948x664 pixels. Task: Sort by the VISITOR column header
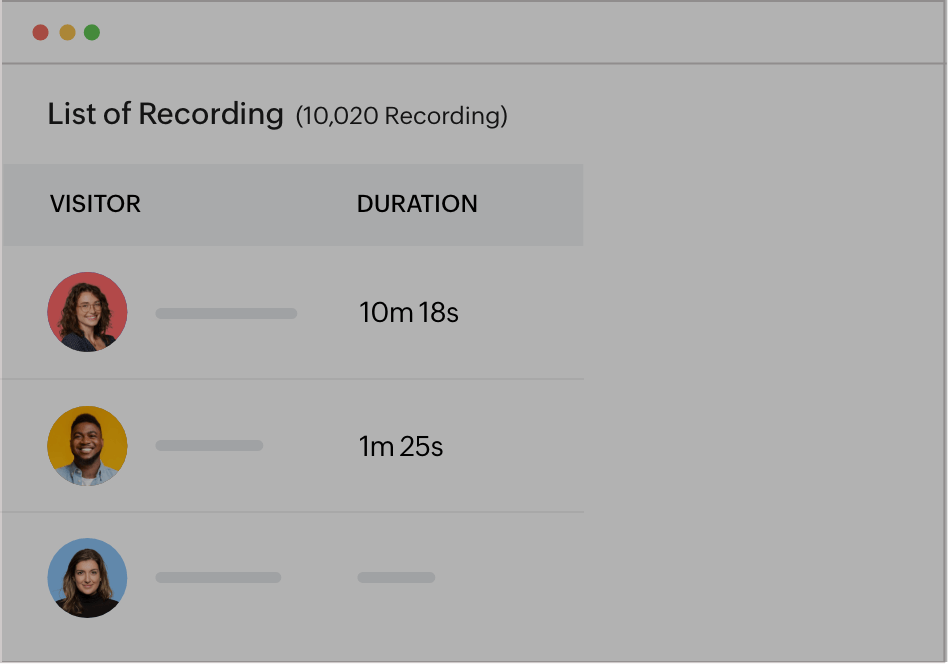(x=95, y=204)
